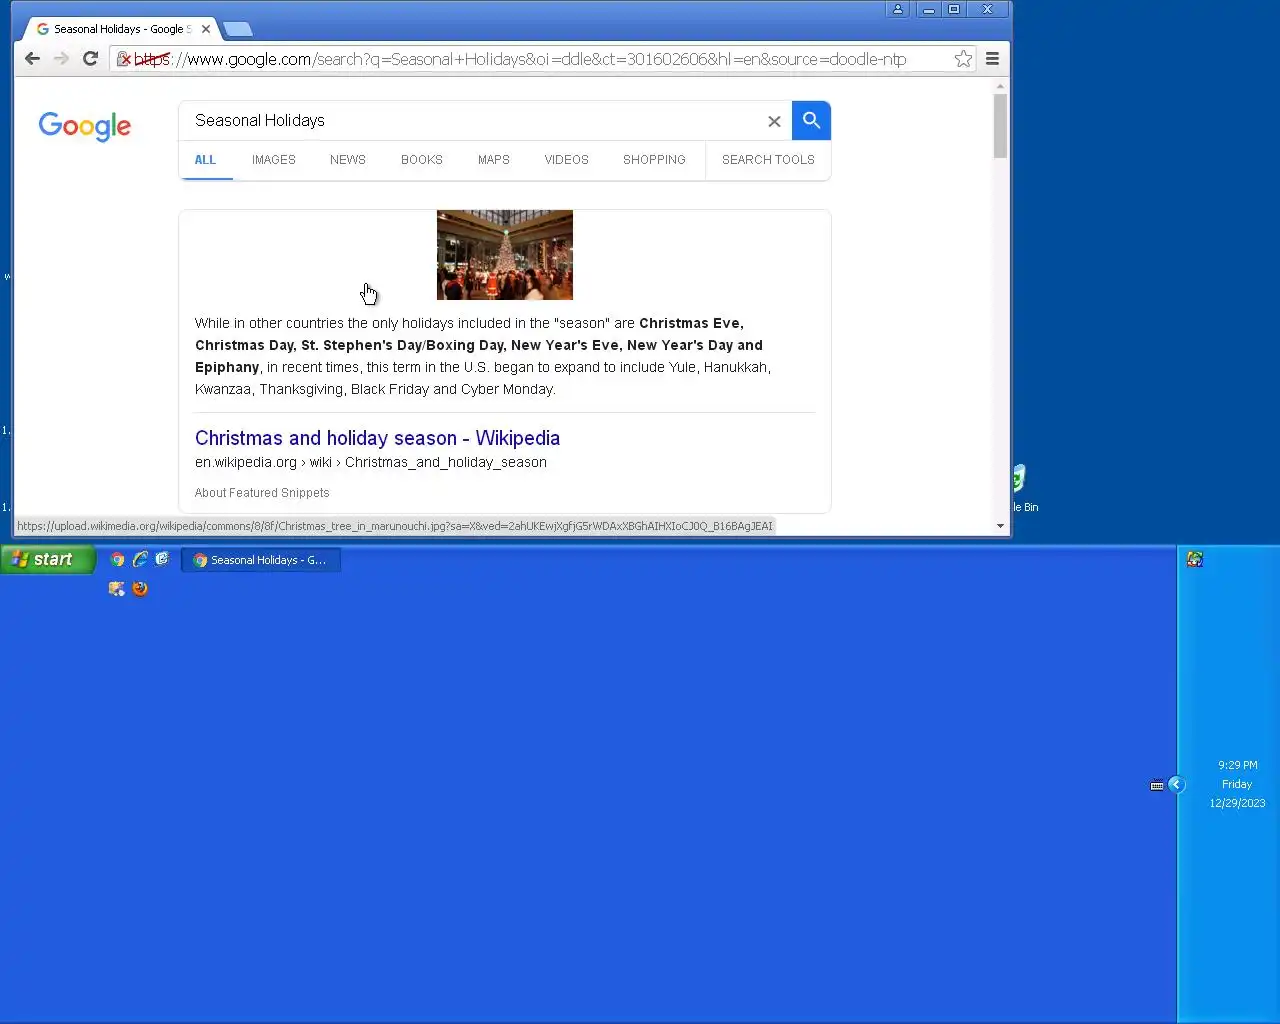The image size is (1280, 1024).
Task: Expand hidden tray icons with the chevron
Action: tap(1176, 785)
